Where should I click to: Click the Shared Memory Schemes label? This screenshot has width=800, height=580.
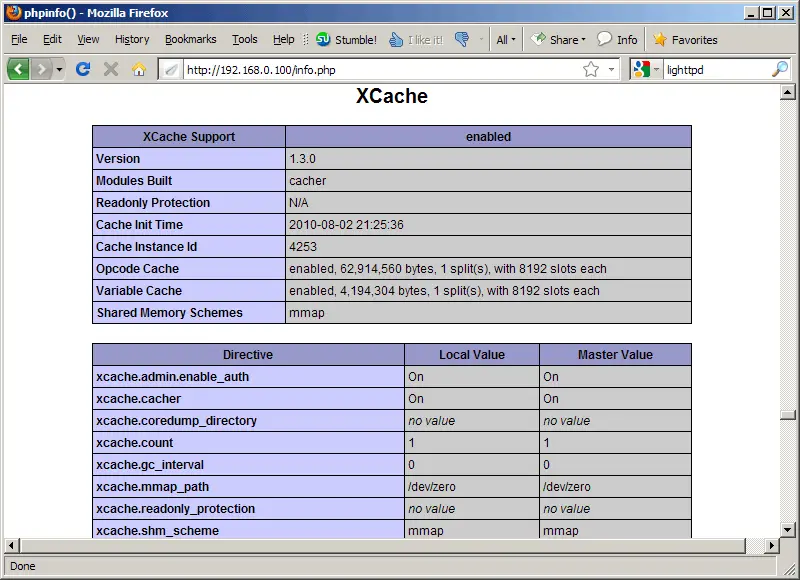pyautogui.click(x=170, y=312)
